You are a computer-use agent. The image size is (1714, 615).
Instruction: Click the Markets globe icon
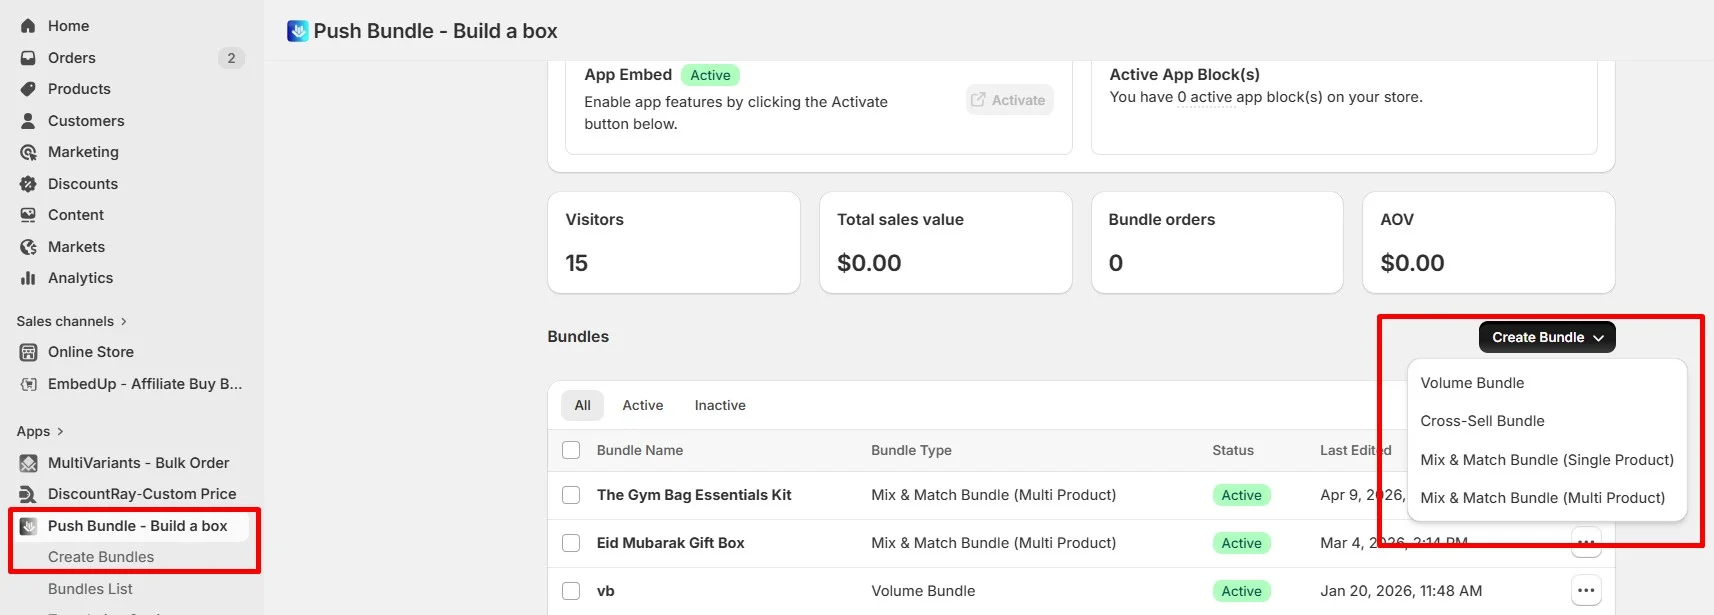pos(28,247)
